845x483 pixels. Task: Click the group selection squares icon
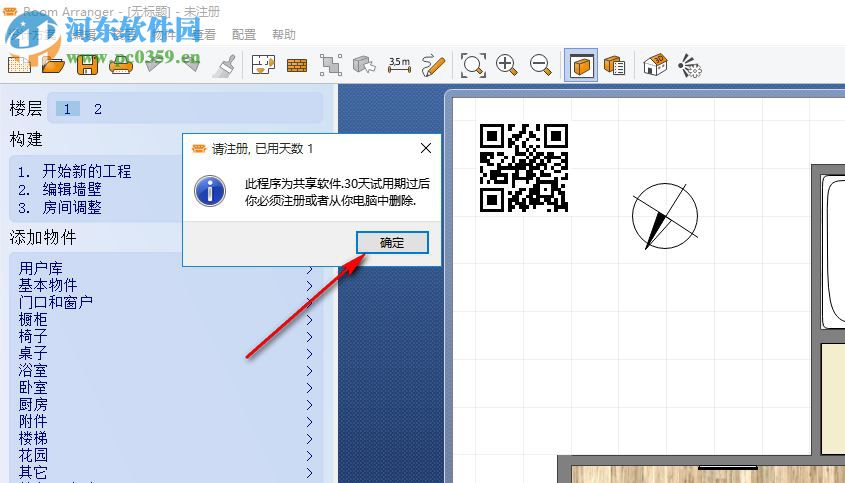330,65
